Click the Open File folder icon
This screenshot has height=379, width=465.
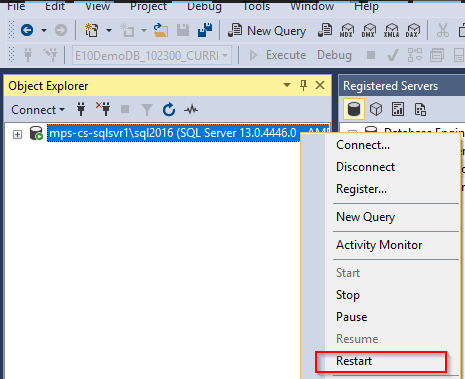click(x=161, y=30)
